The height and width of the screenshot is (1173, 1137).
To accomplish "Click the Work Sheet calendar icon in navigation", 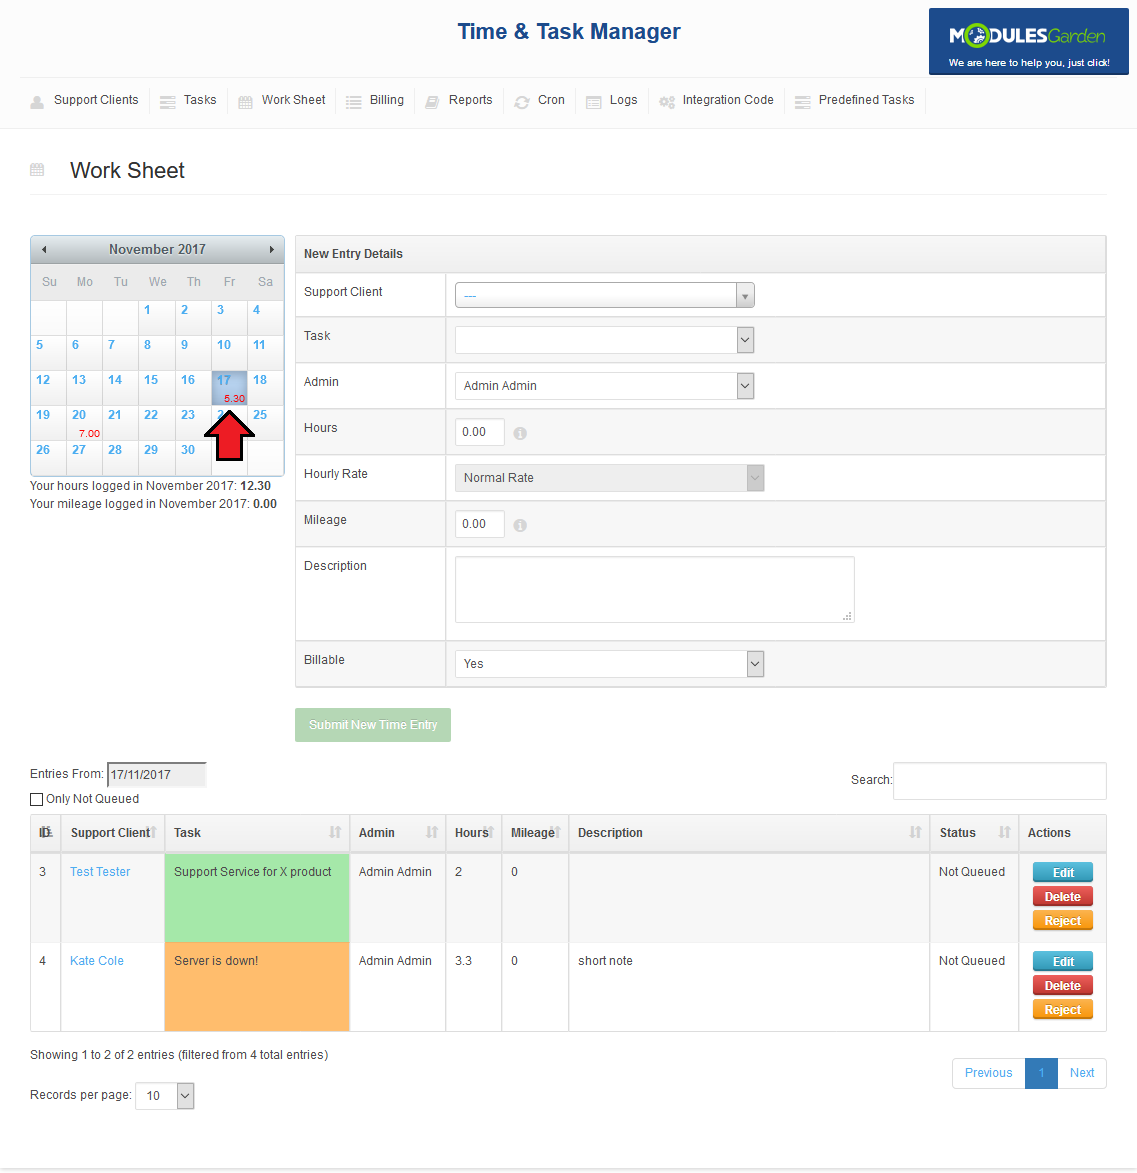I will point(245,102).
